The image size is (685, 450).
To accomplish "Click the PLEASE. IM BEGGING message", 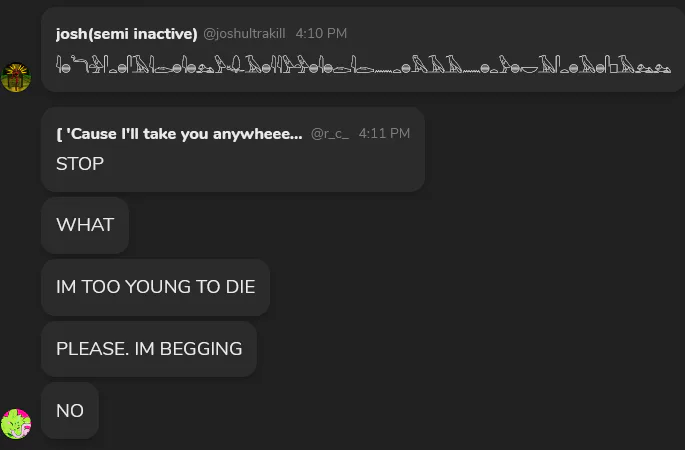I will pos(149,349).
